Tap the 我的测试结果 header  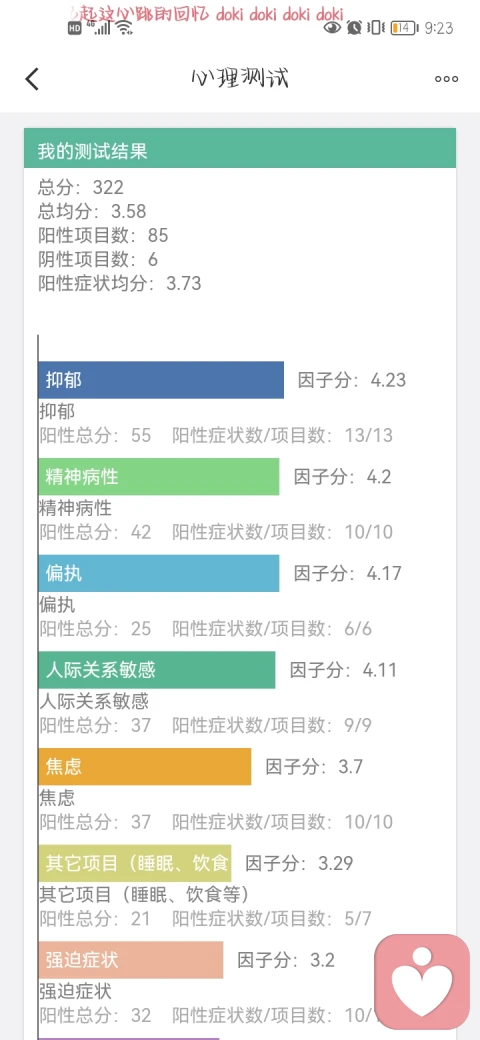(x=240, y=149)
